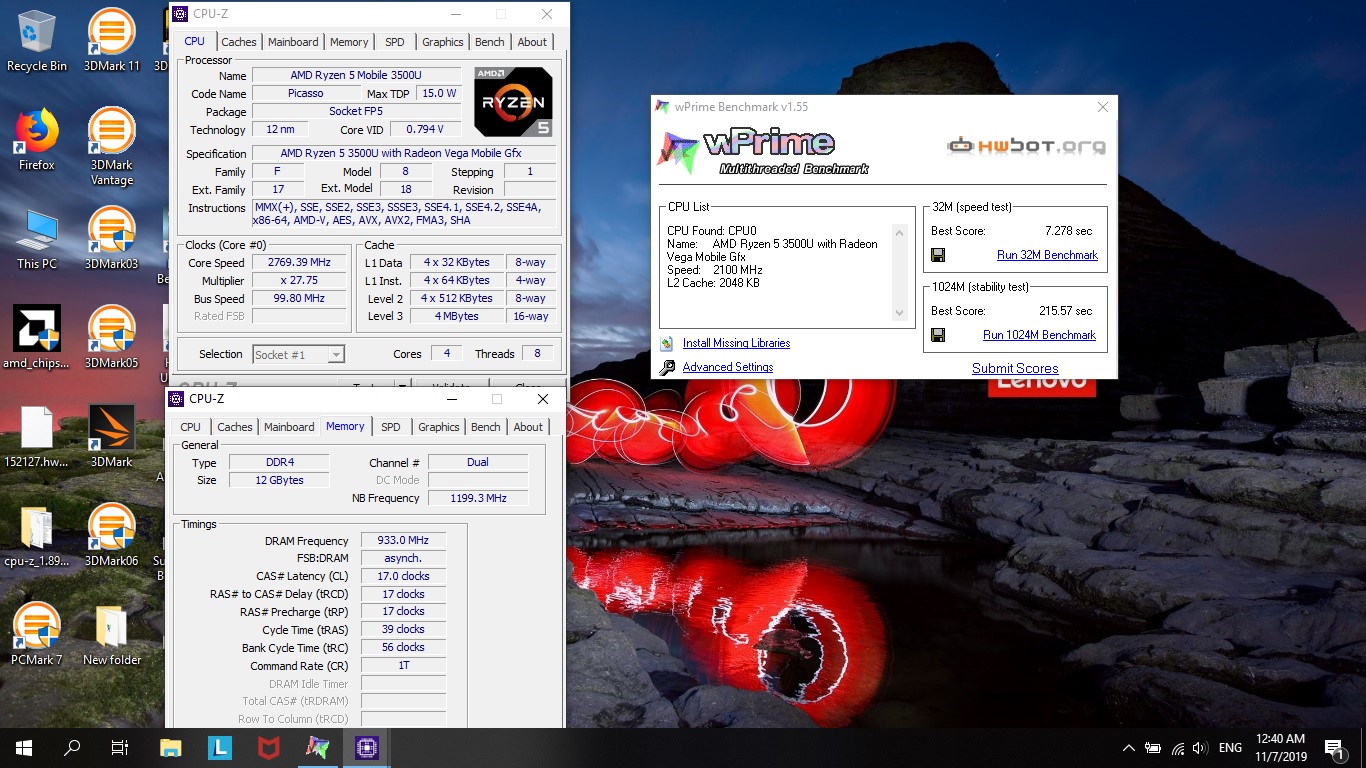Run 32M Benchmark in wPrime

pyautogui.click(x=1047, y=255)
